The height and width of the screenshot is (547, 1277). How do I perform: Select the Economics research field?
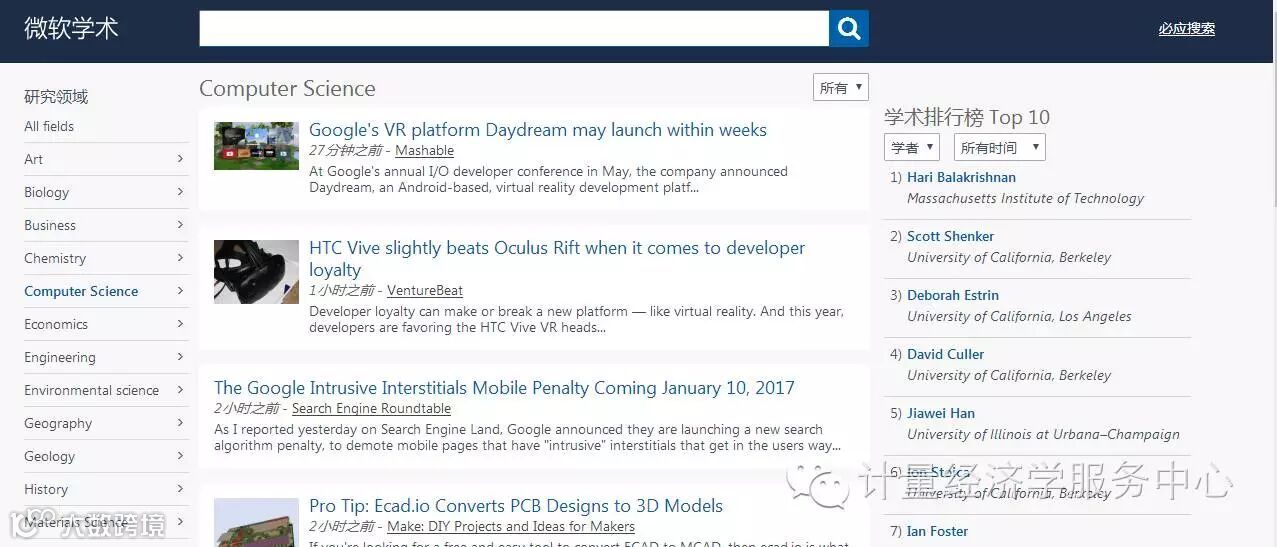pos(56,324)
